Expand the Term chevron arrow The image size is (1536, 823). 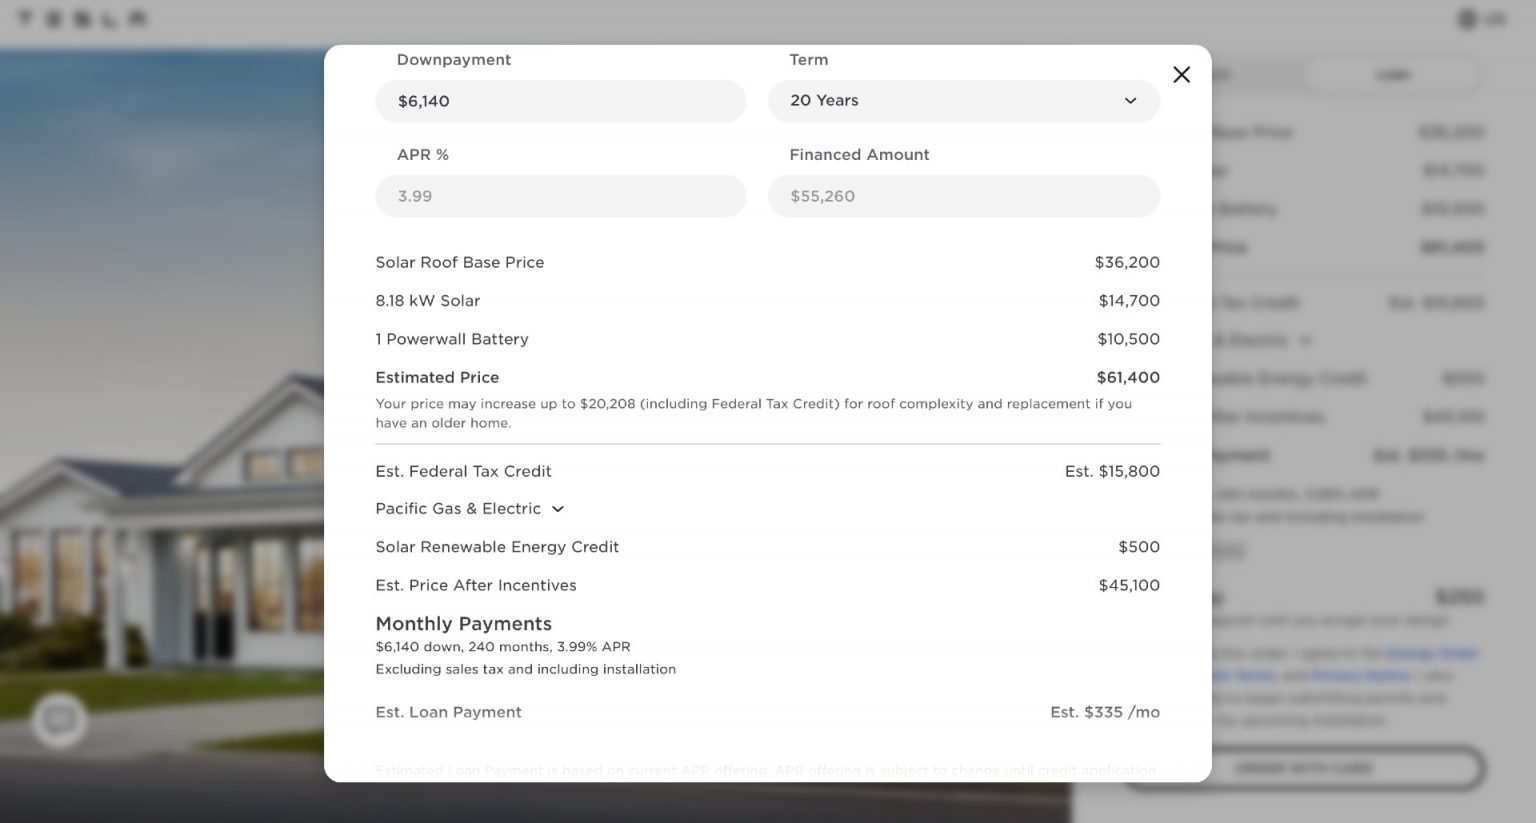click(x=1130, y=101)
